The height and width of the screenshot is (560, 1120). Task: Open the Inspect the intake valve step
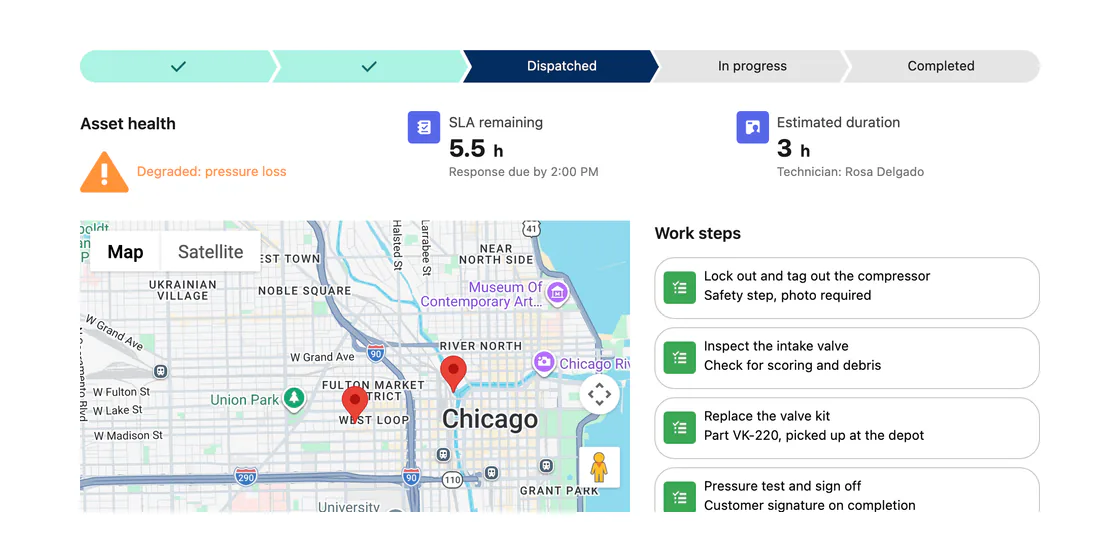point(846,358)
